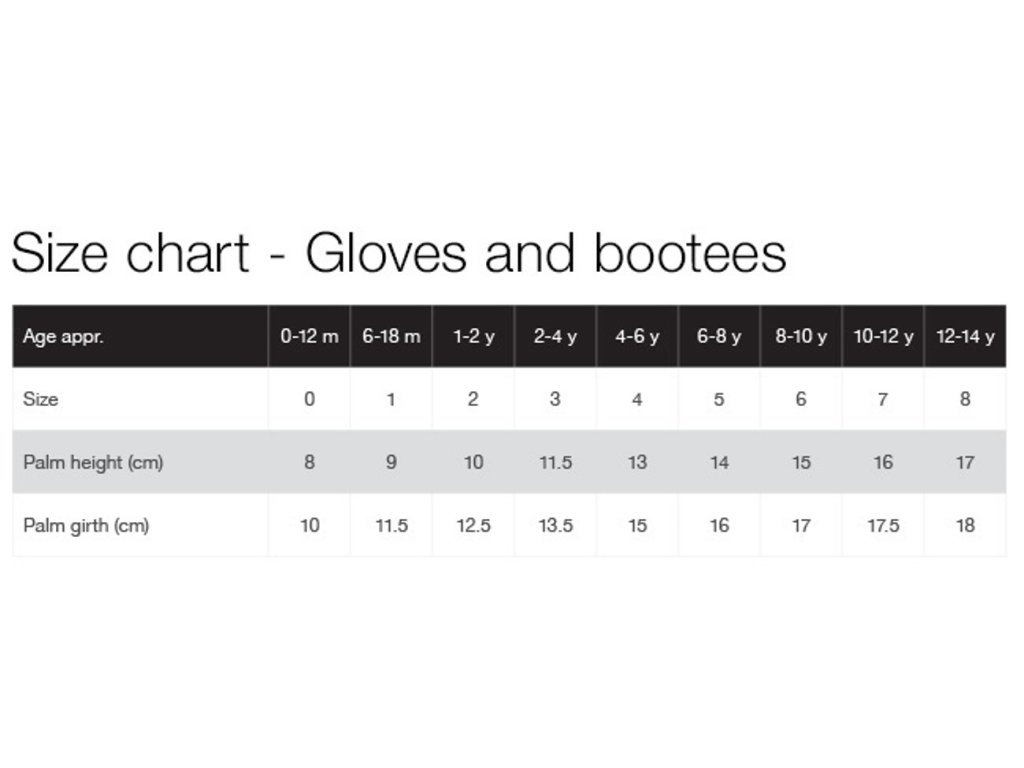Click the '6-8 y' column header

pyautogui.click(x=719, y=337)
